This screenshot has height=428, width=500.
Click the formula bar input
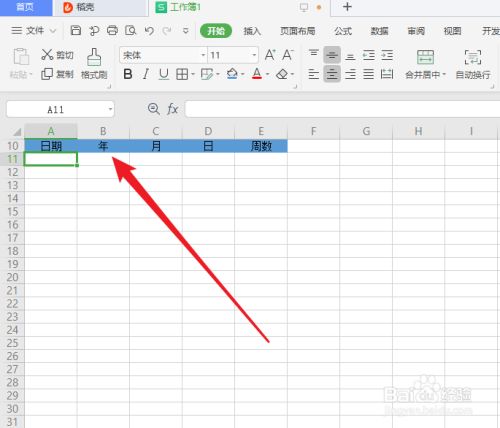[x=342, y=109]
